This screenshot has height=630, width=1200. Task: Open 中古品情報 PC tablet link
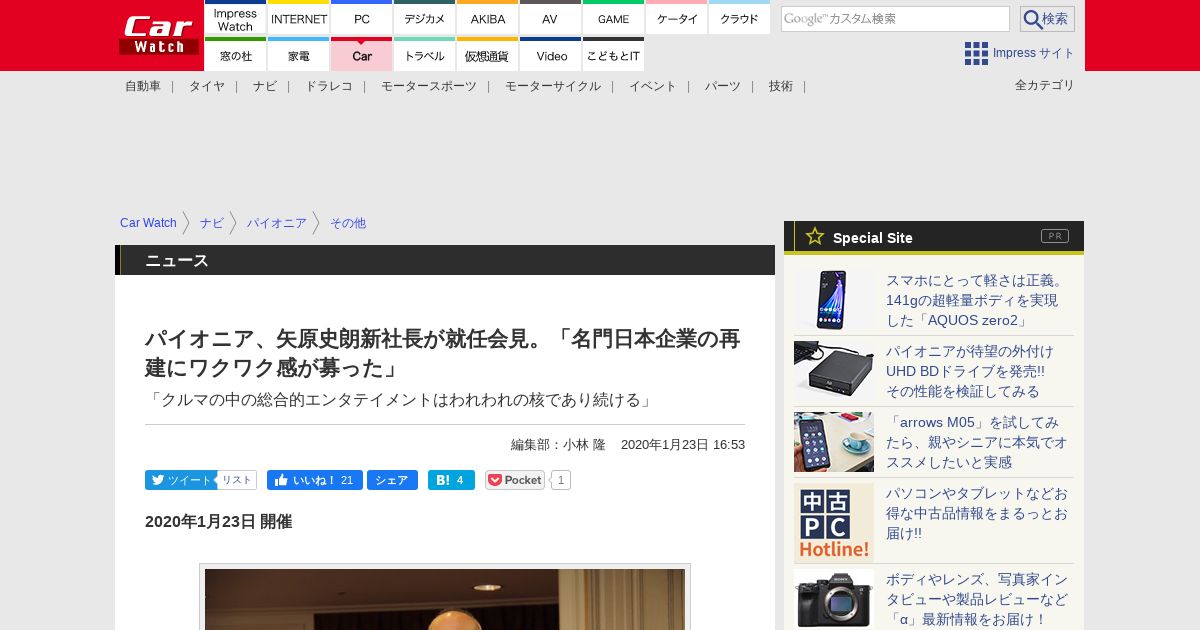coord(977,513)
